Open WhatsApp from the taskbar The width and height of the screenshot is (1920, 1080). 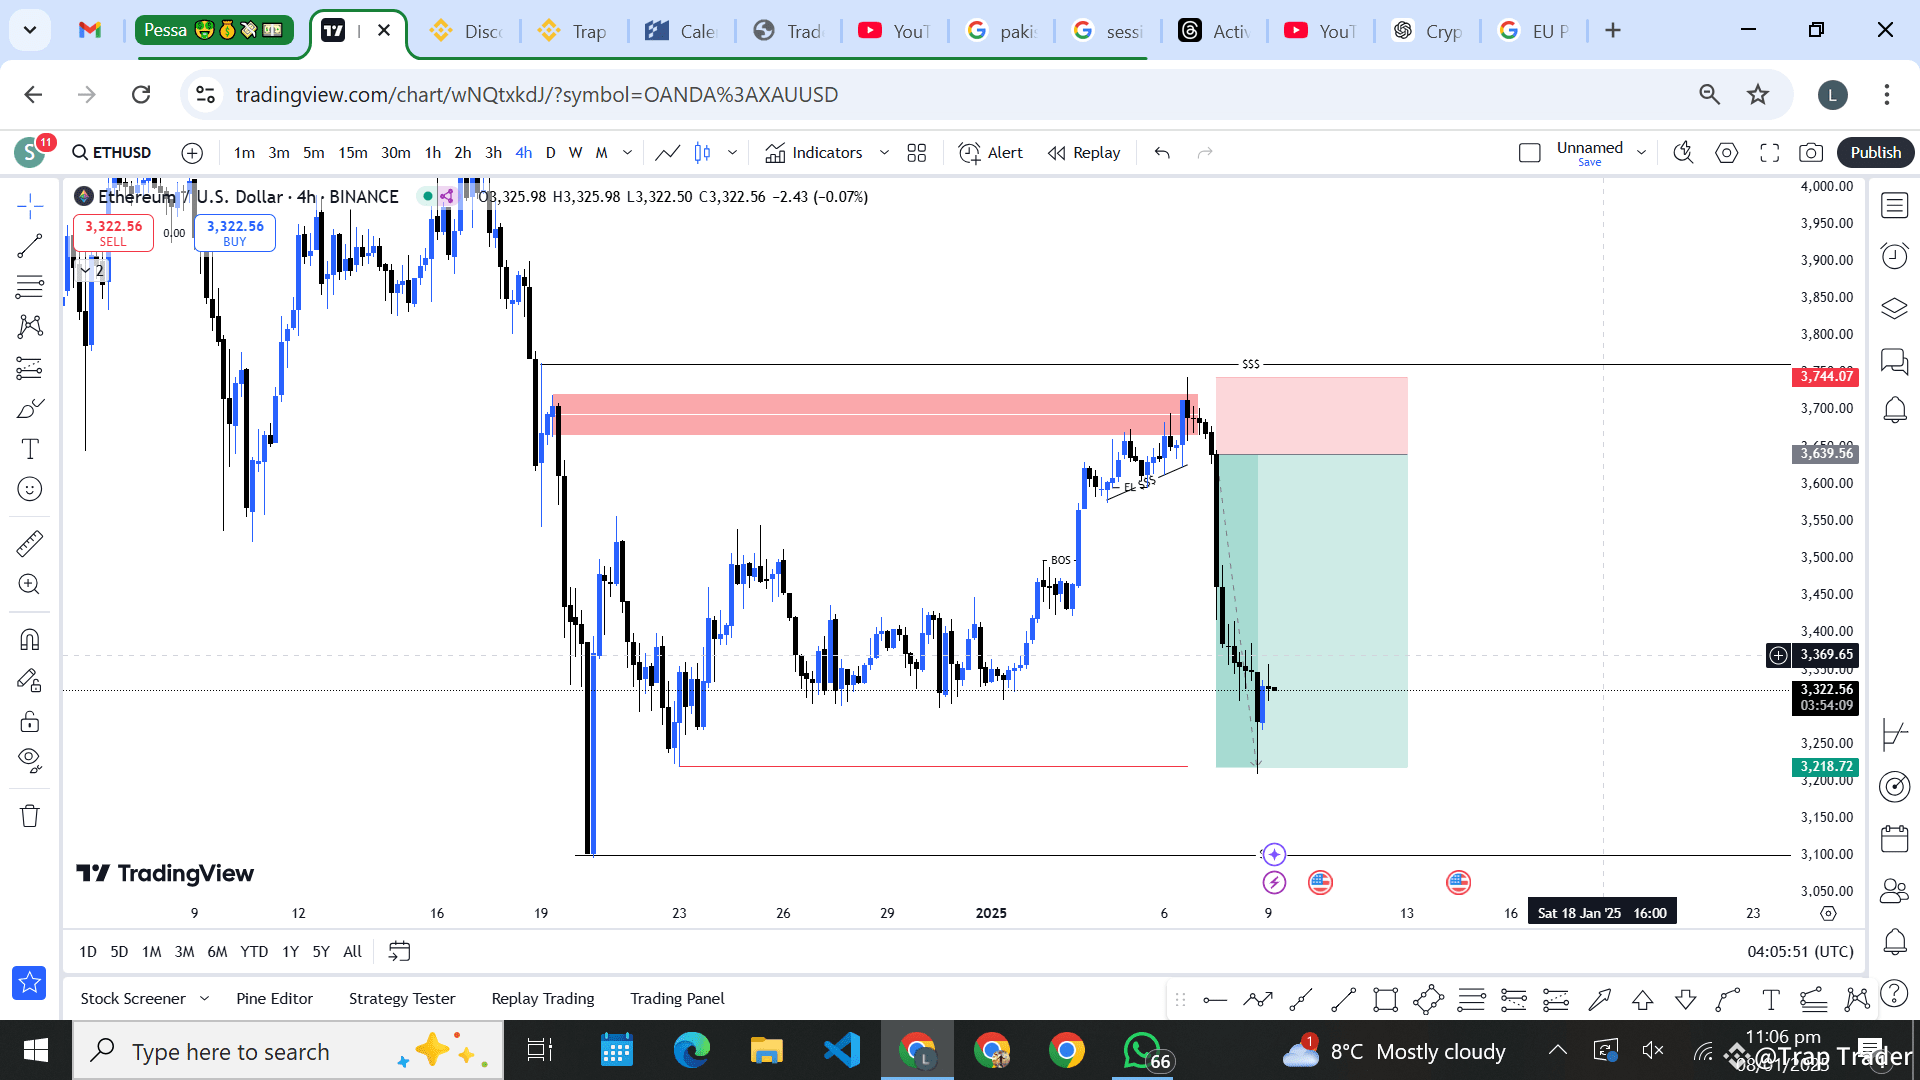click(x=1143, y=1051)
